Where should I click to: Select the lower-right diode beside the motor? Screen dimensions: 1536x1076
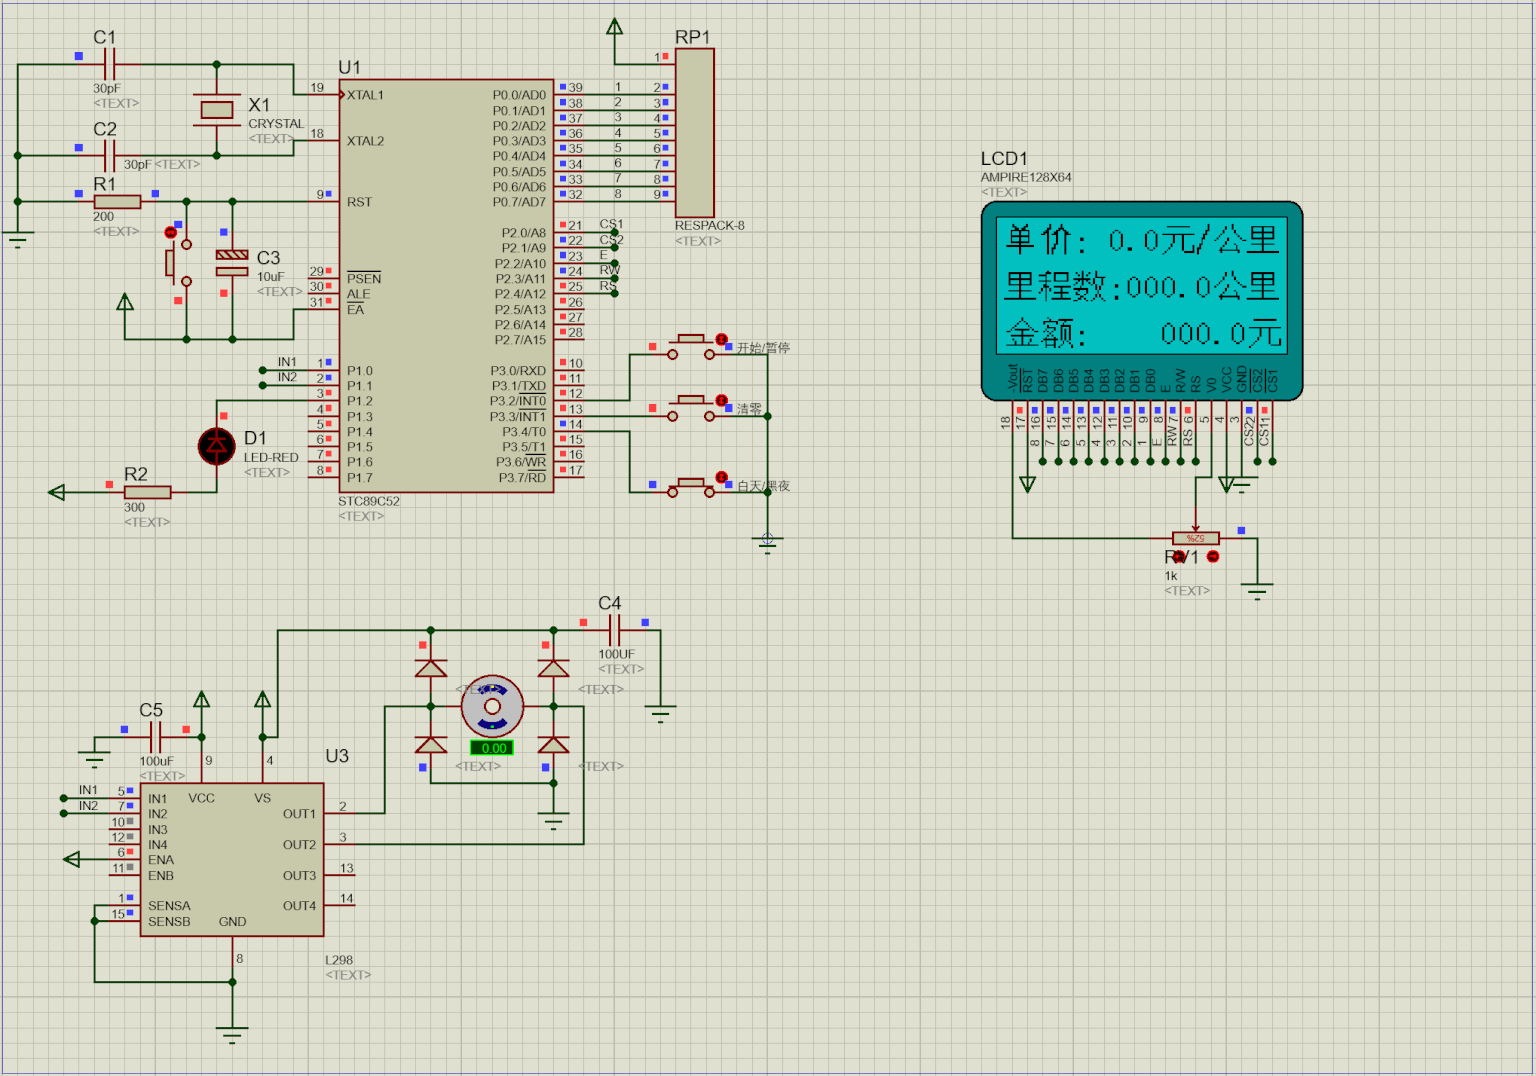(553, 745)
